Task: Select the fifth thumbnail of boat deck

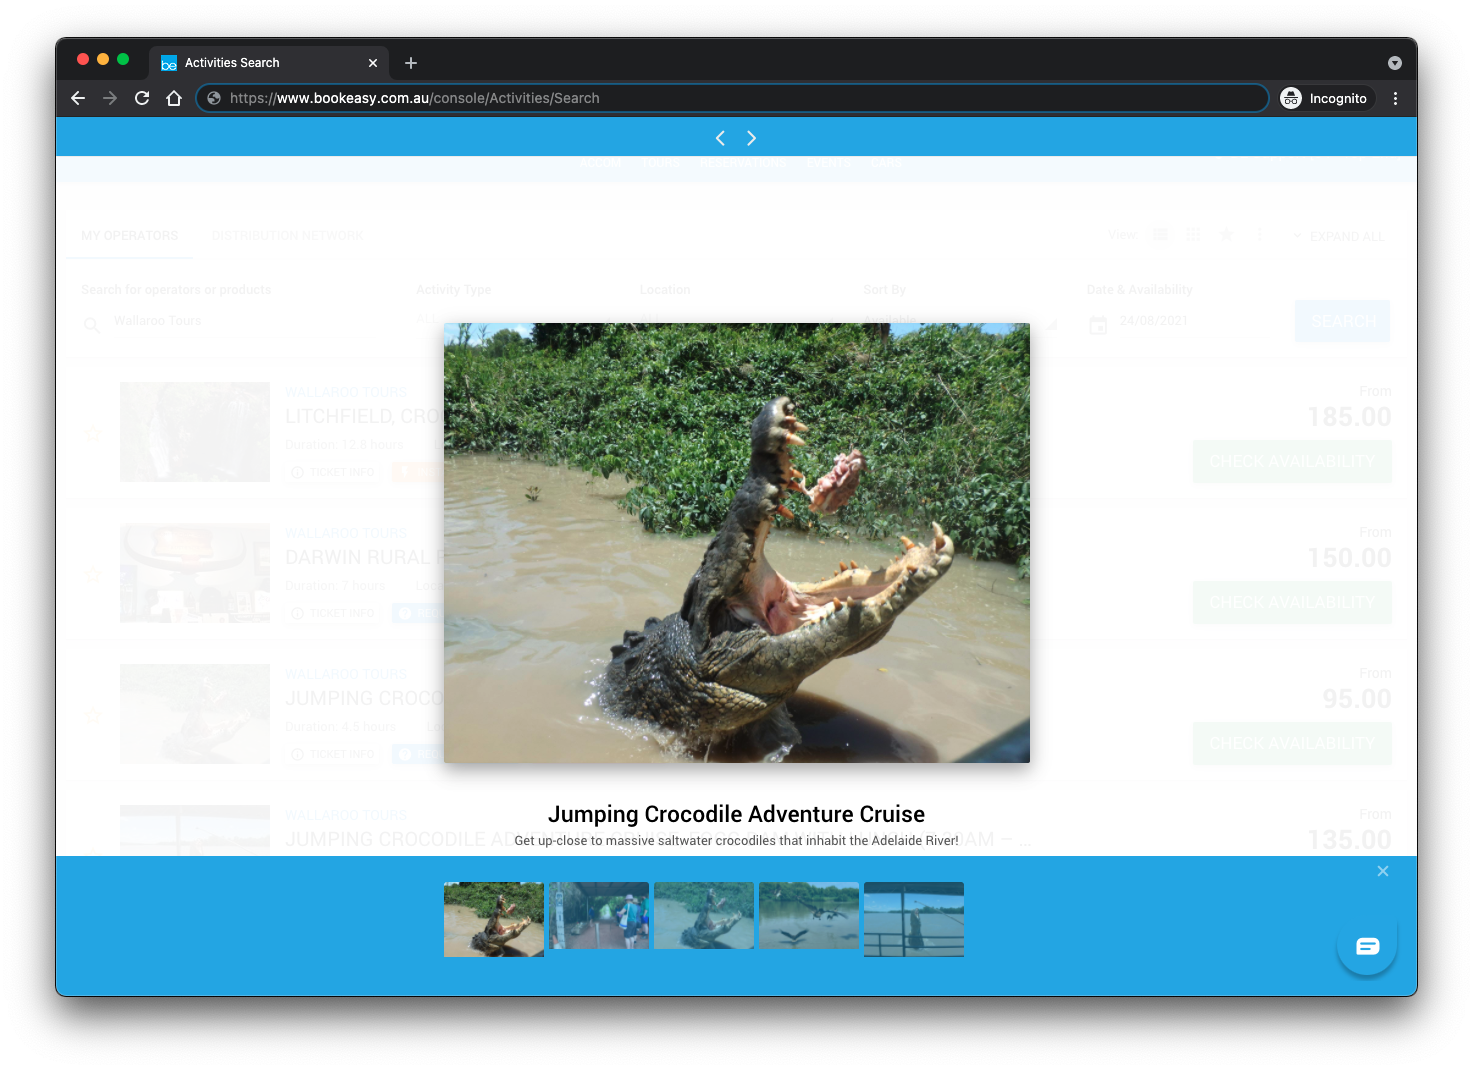Action: point(914,919)
